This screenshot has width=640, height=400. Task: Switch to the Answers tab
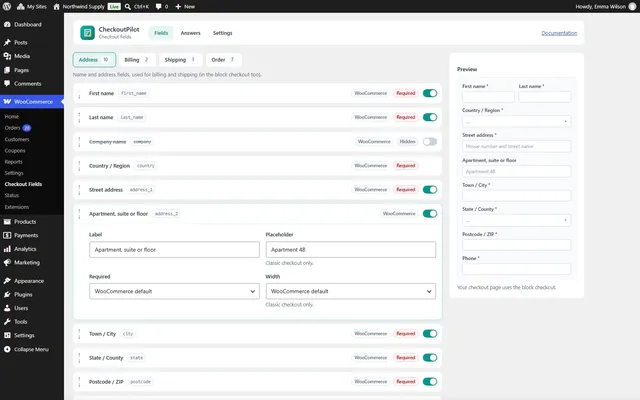191,33
